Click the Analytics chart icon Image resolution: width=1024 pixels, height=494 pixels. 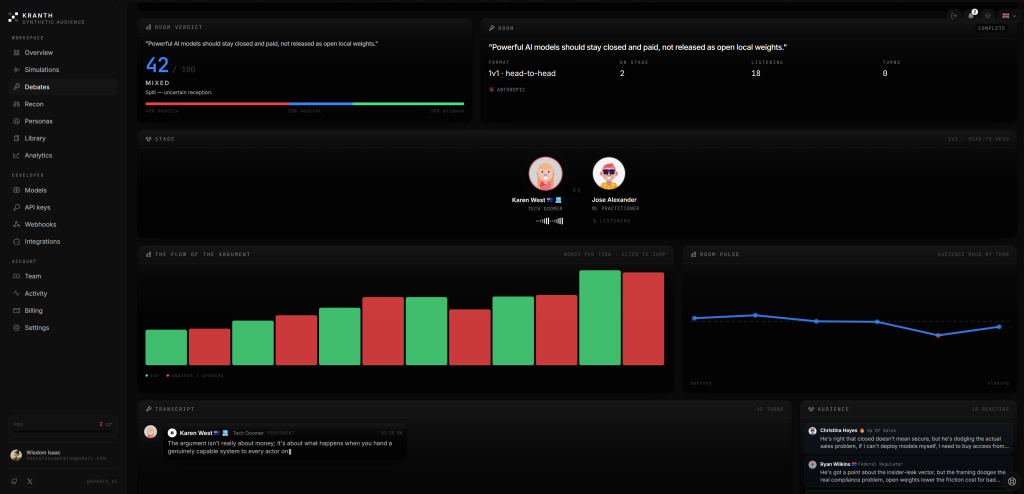(16, 156)
